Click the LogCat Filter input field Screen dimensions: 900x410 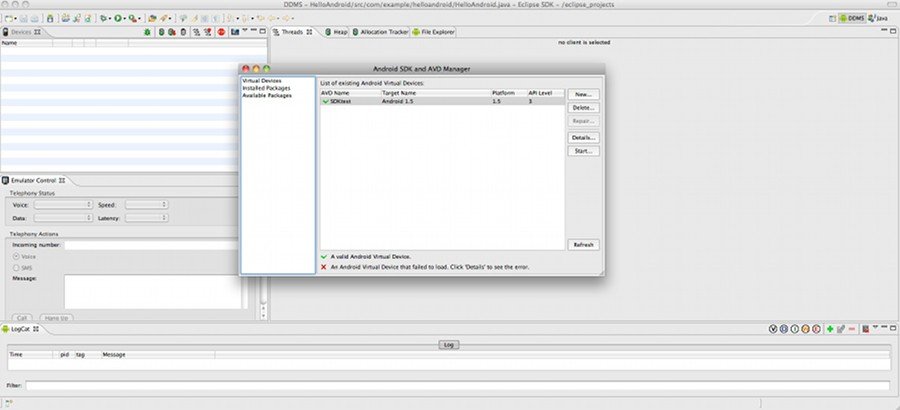point(457,386)
